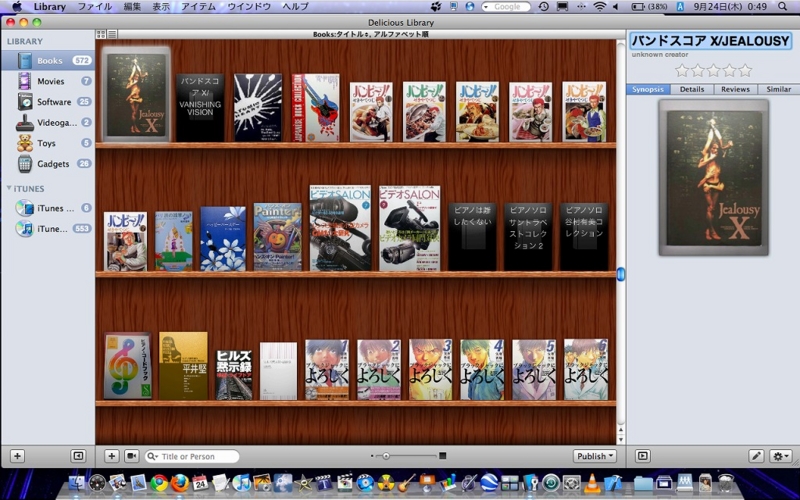This screenshot has height=500, width=800.
Task: Open the battery status menu
Action: tap(650, 7)
